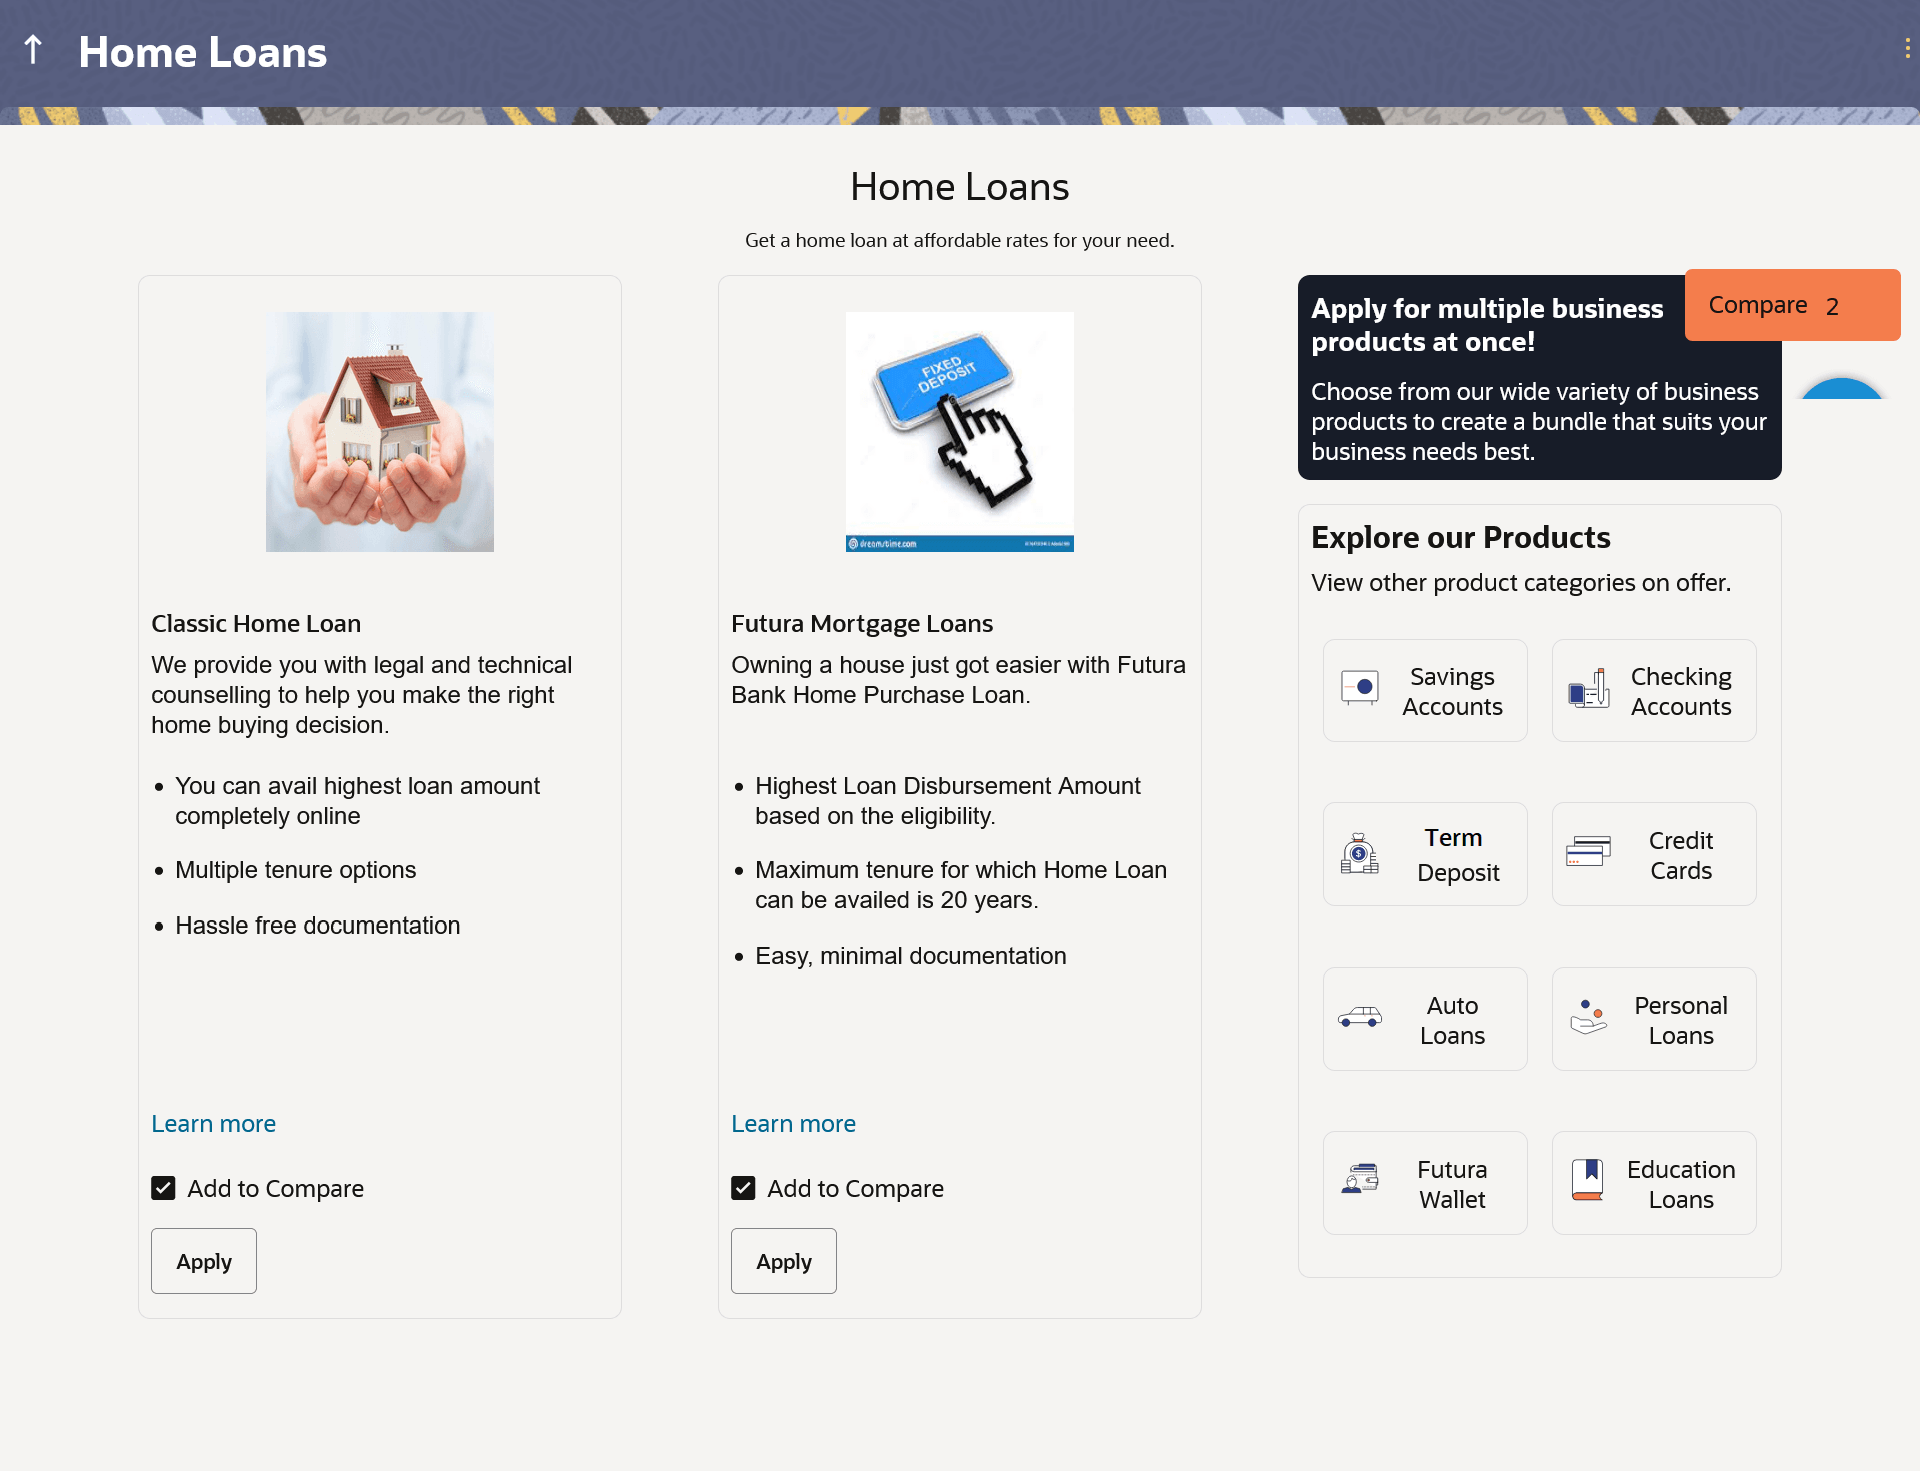1920x1471 pixels.
Task: Apply for Futura Mortgage Loans
Action: [784, 1261]
